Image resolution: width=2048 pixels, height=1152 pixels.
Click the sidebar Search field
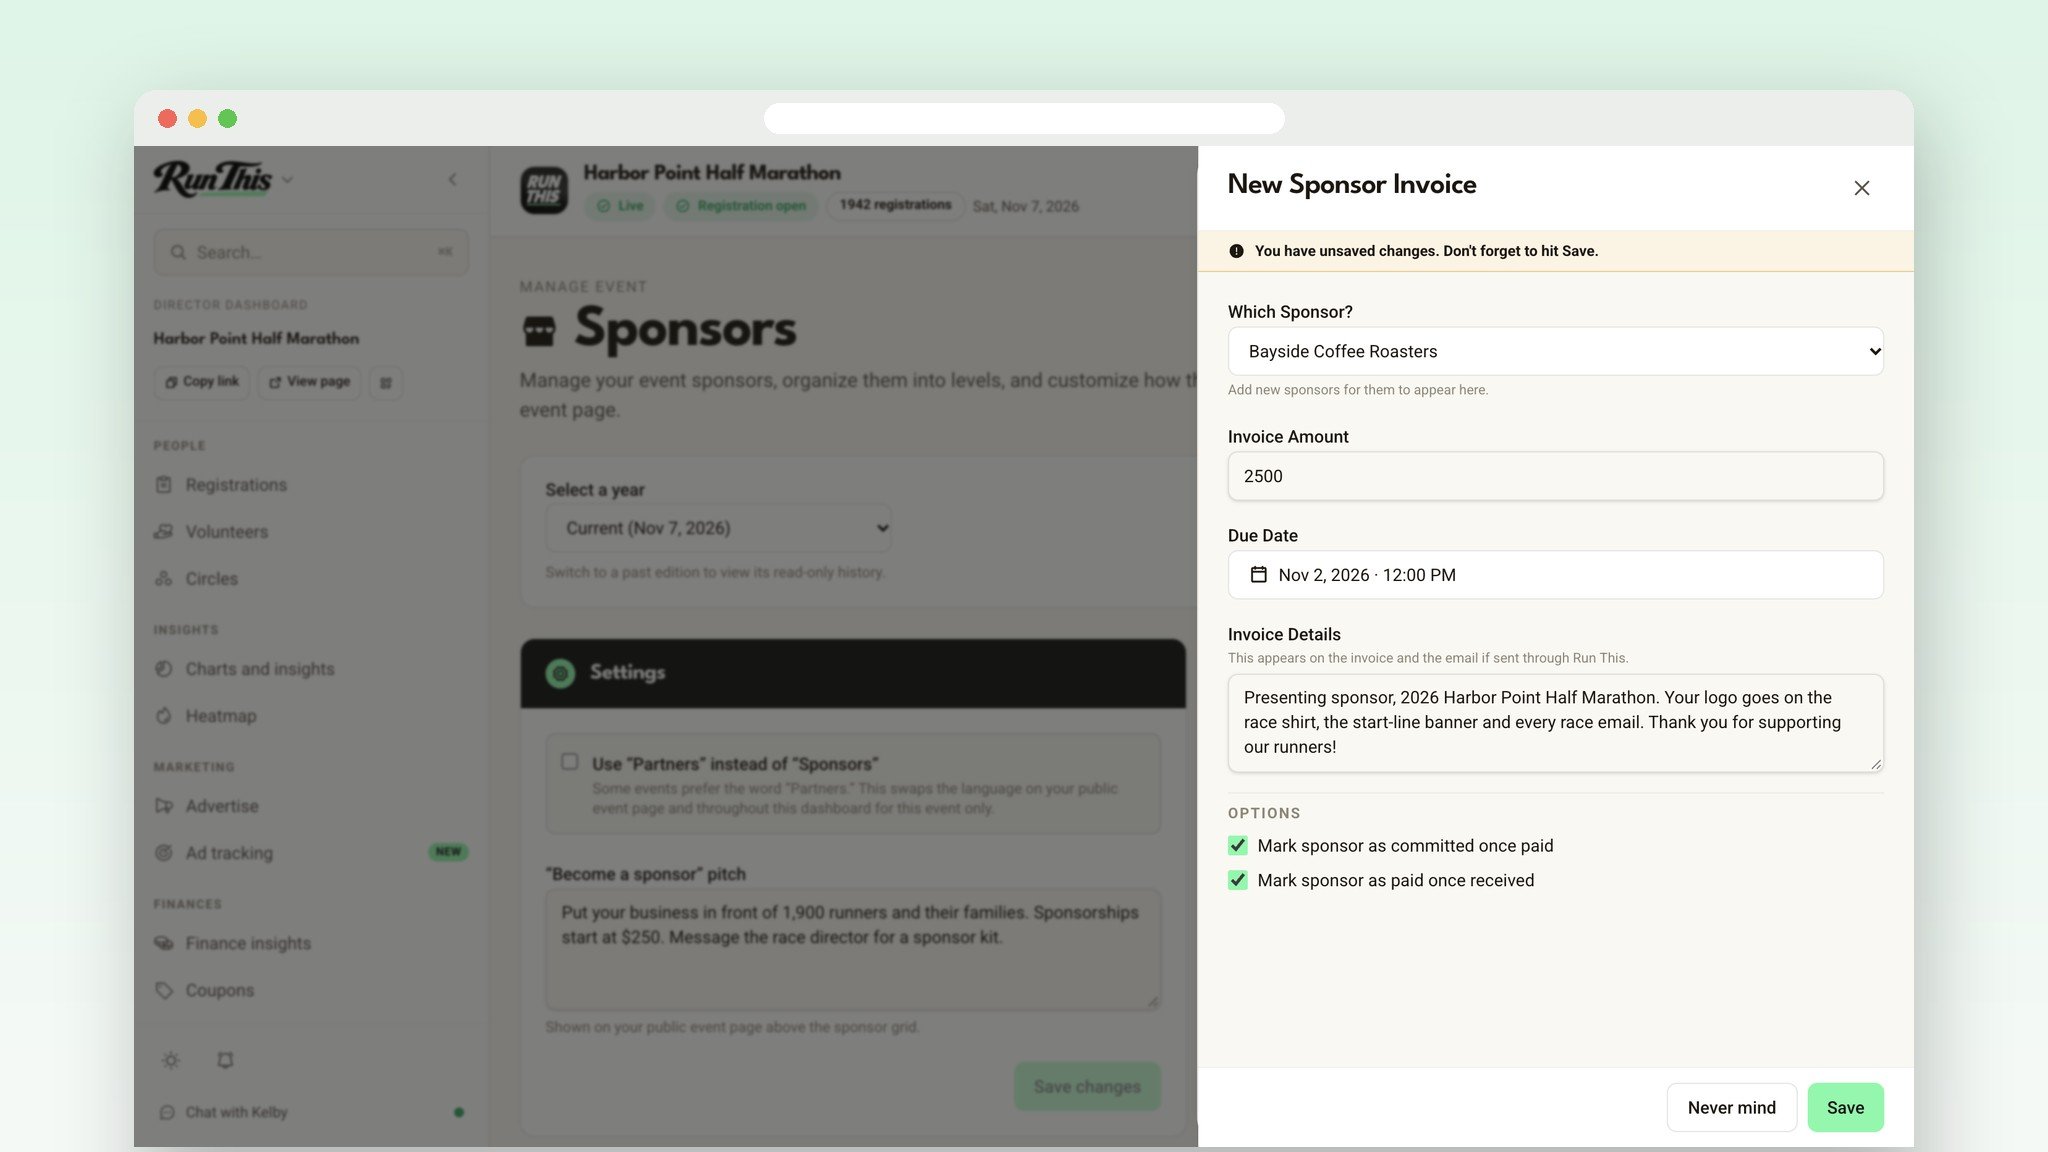311,252
